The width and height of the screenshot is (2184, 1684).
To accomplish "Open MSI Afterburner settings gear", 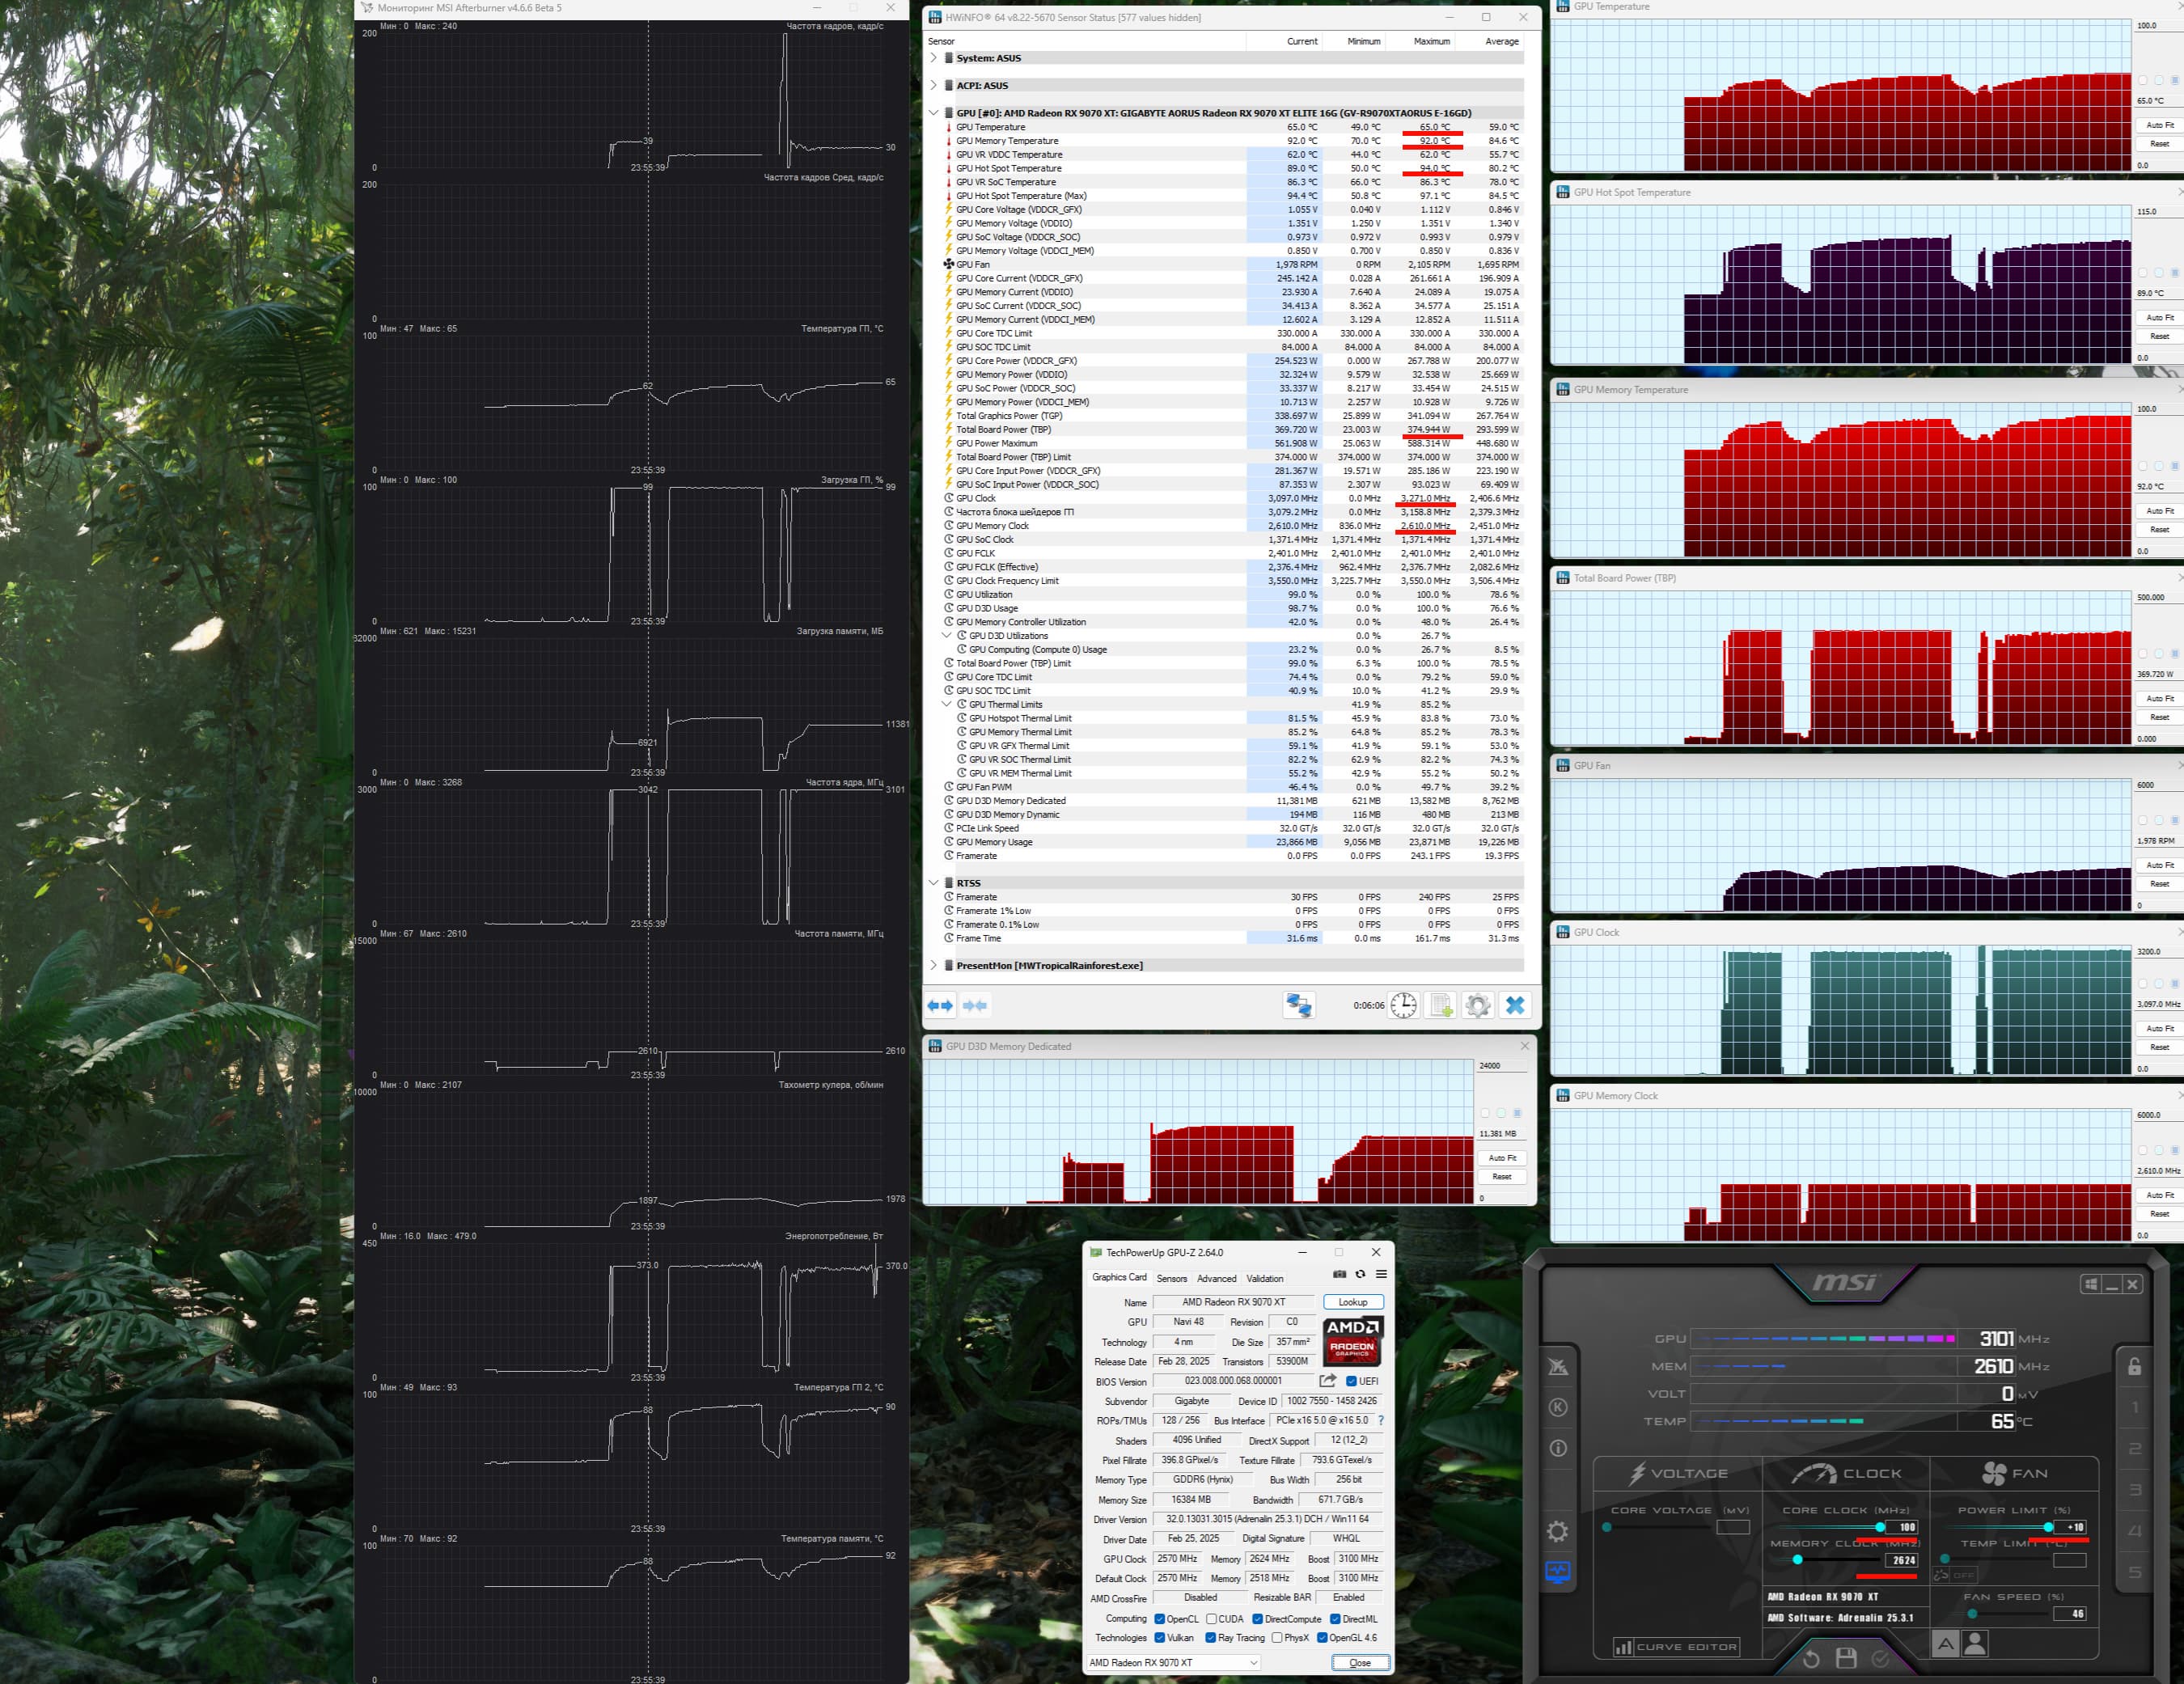I will click(x=1557, y=1531).
